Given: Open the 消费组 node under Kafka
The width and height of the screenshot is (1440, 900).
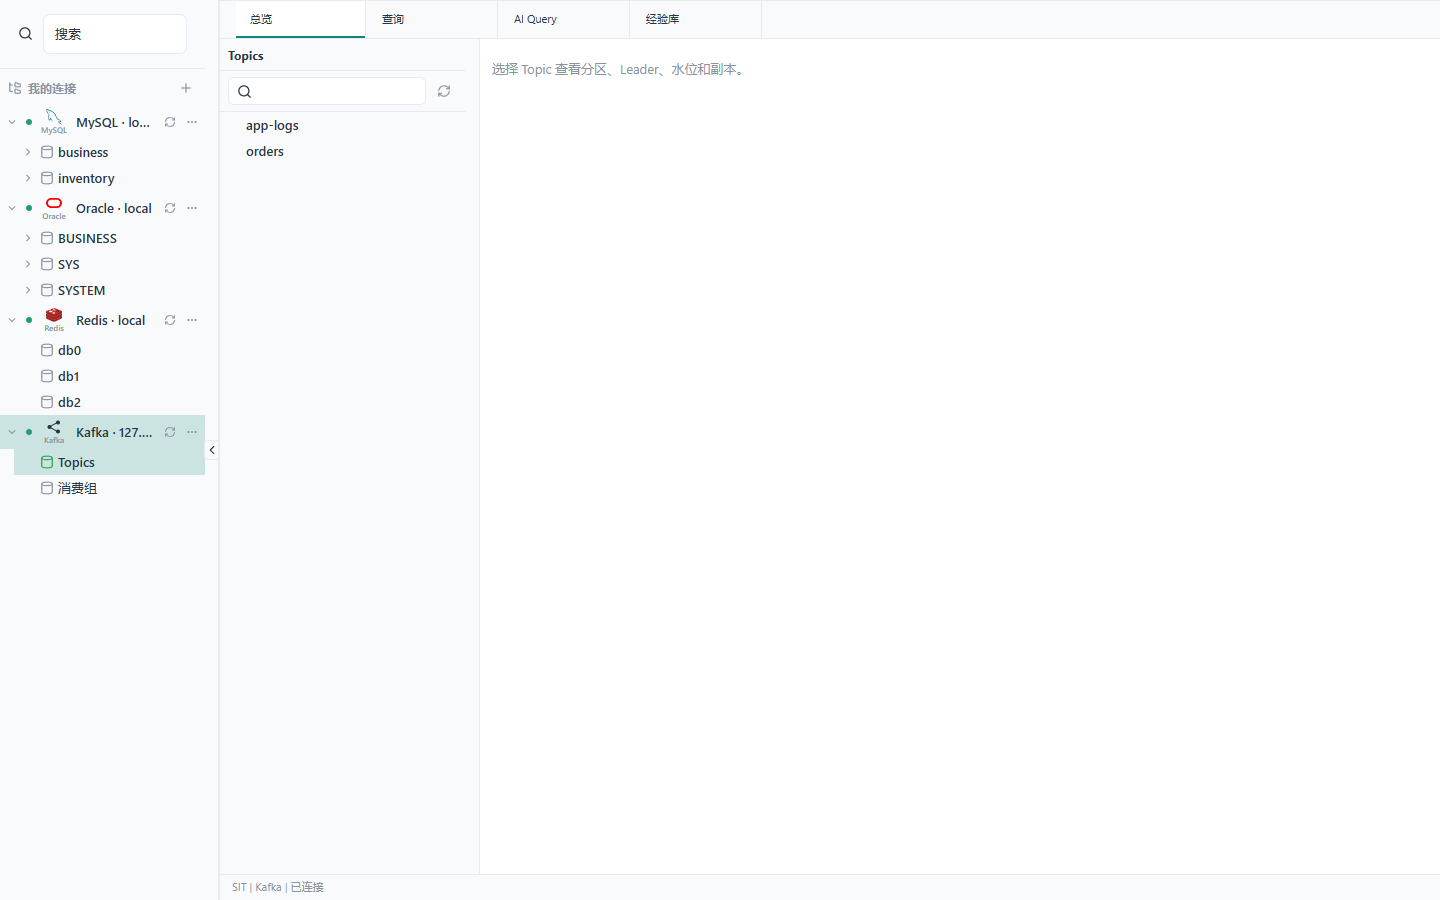Looking at the screenshot, I should click(109, 488).
